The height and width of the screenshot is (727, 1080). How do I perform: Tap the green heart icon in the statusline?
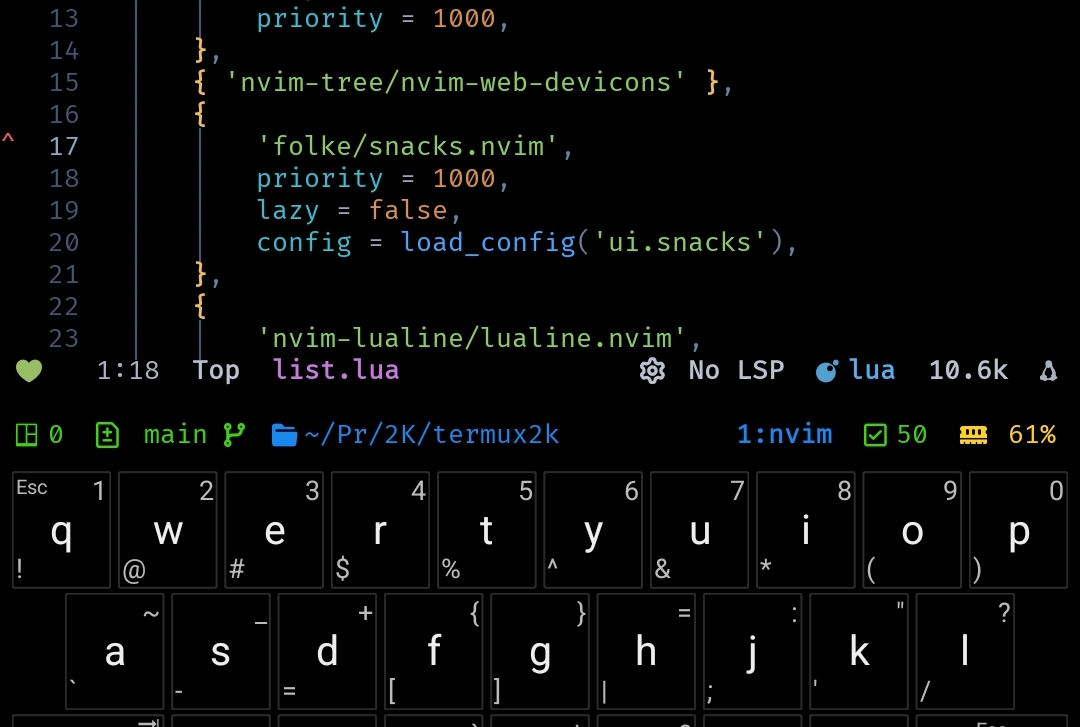click(x=29, y=371)
